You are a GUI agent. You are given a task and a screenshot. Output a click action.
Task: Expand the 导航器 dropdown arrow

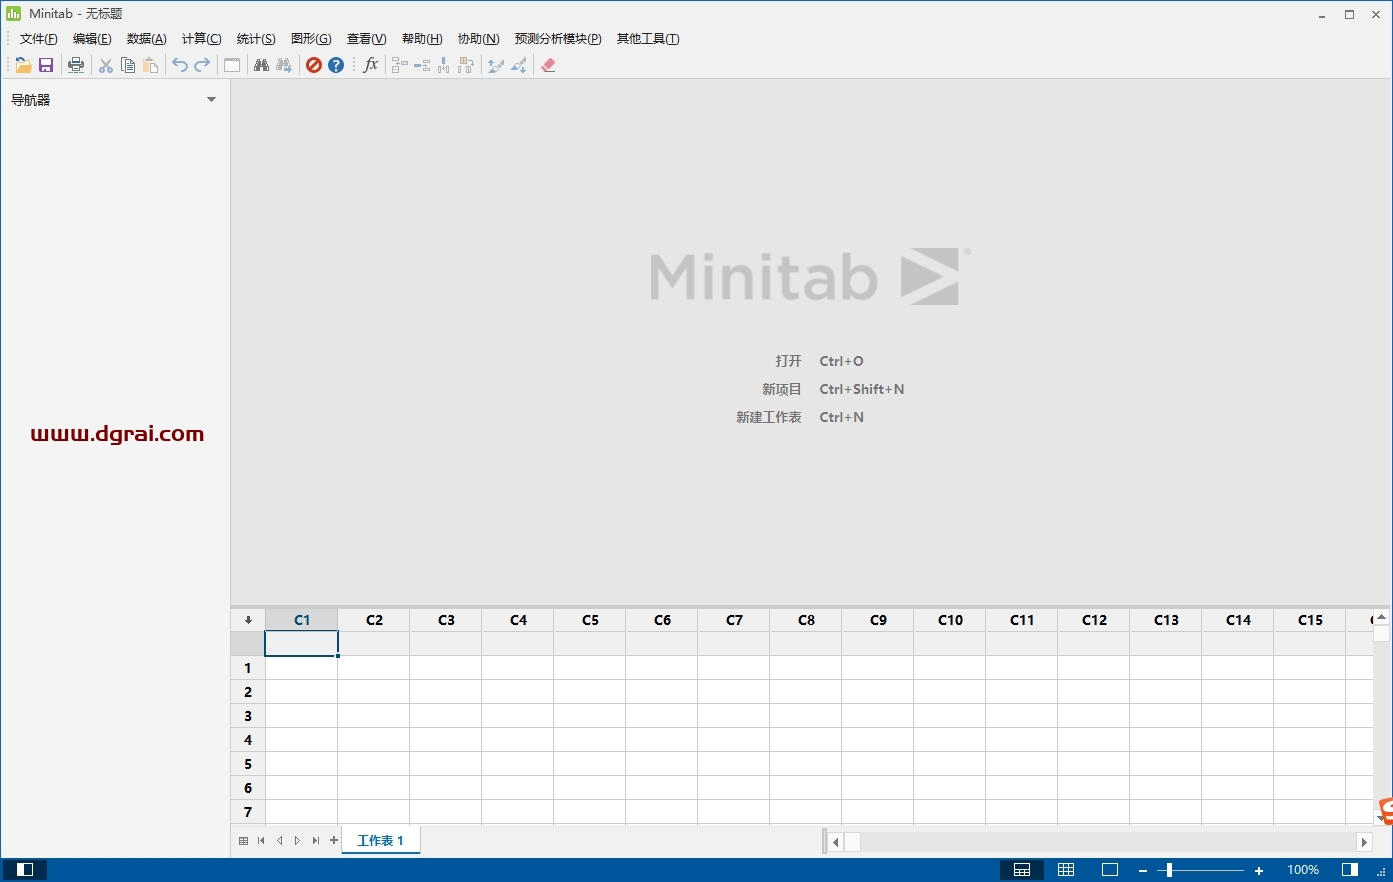[211, 100]
